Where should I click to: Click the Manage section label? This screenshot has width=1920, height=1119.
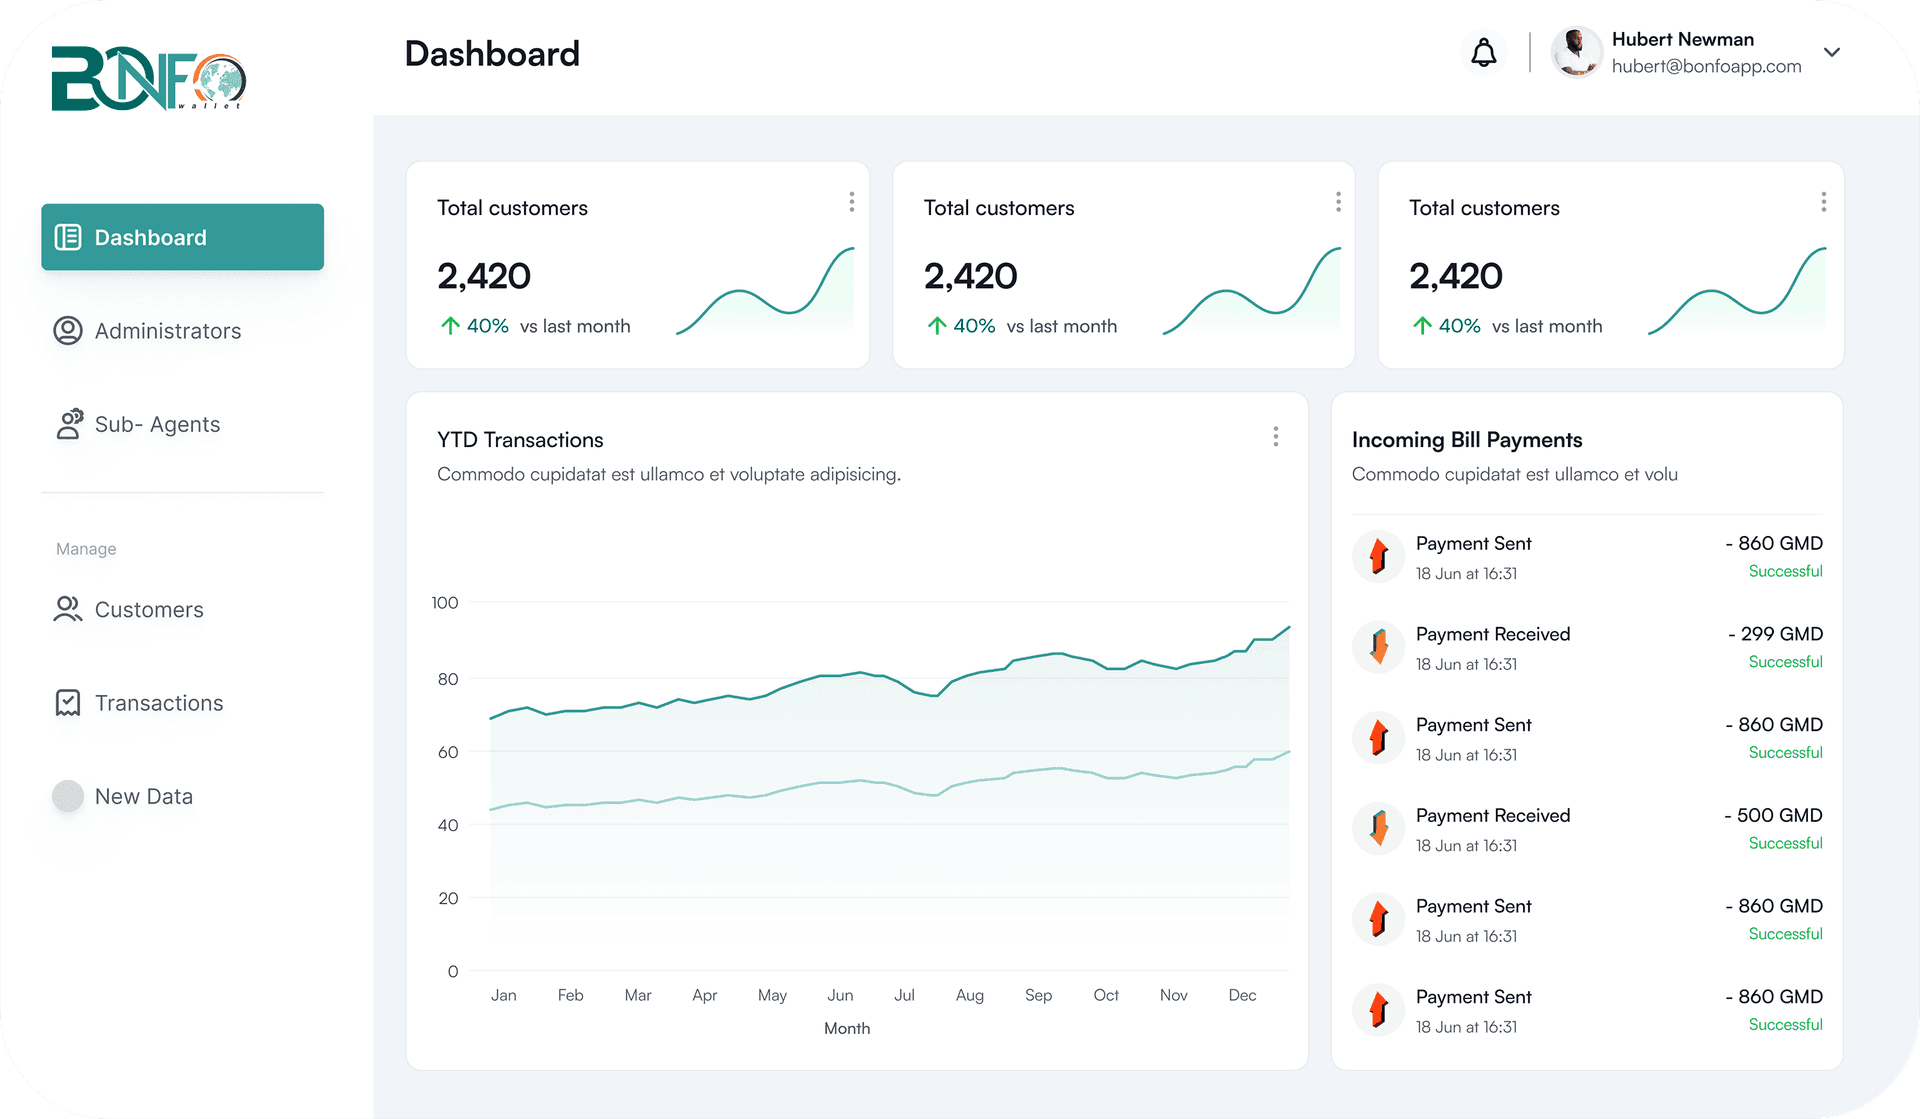point(86,549)
